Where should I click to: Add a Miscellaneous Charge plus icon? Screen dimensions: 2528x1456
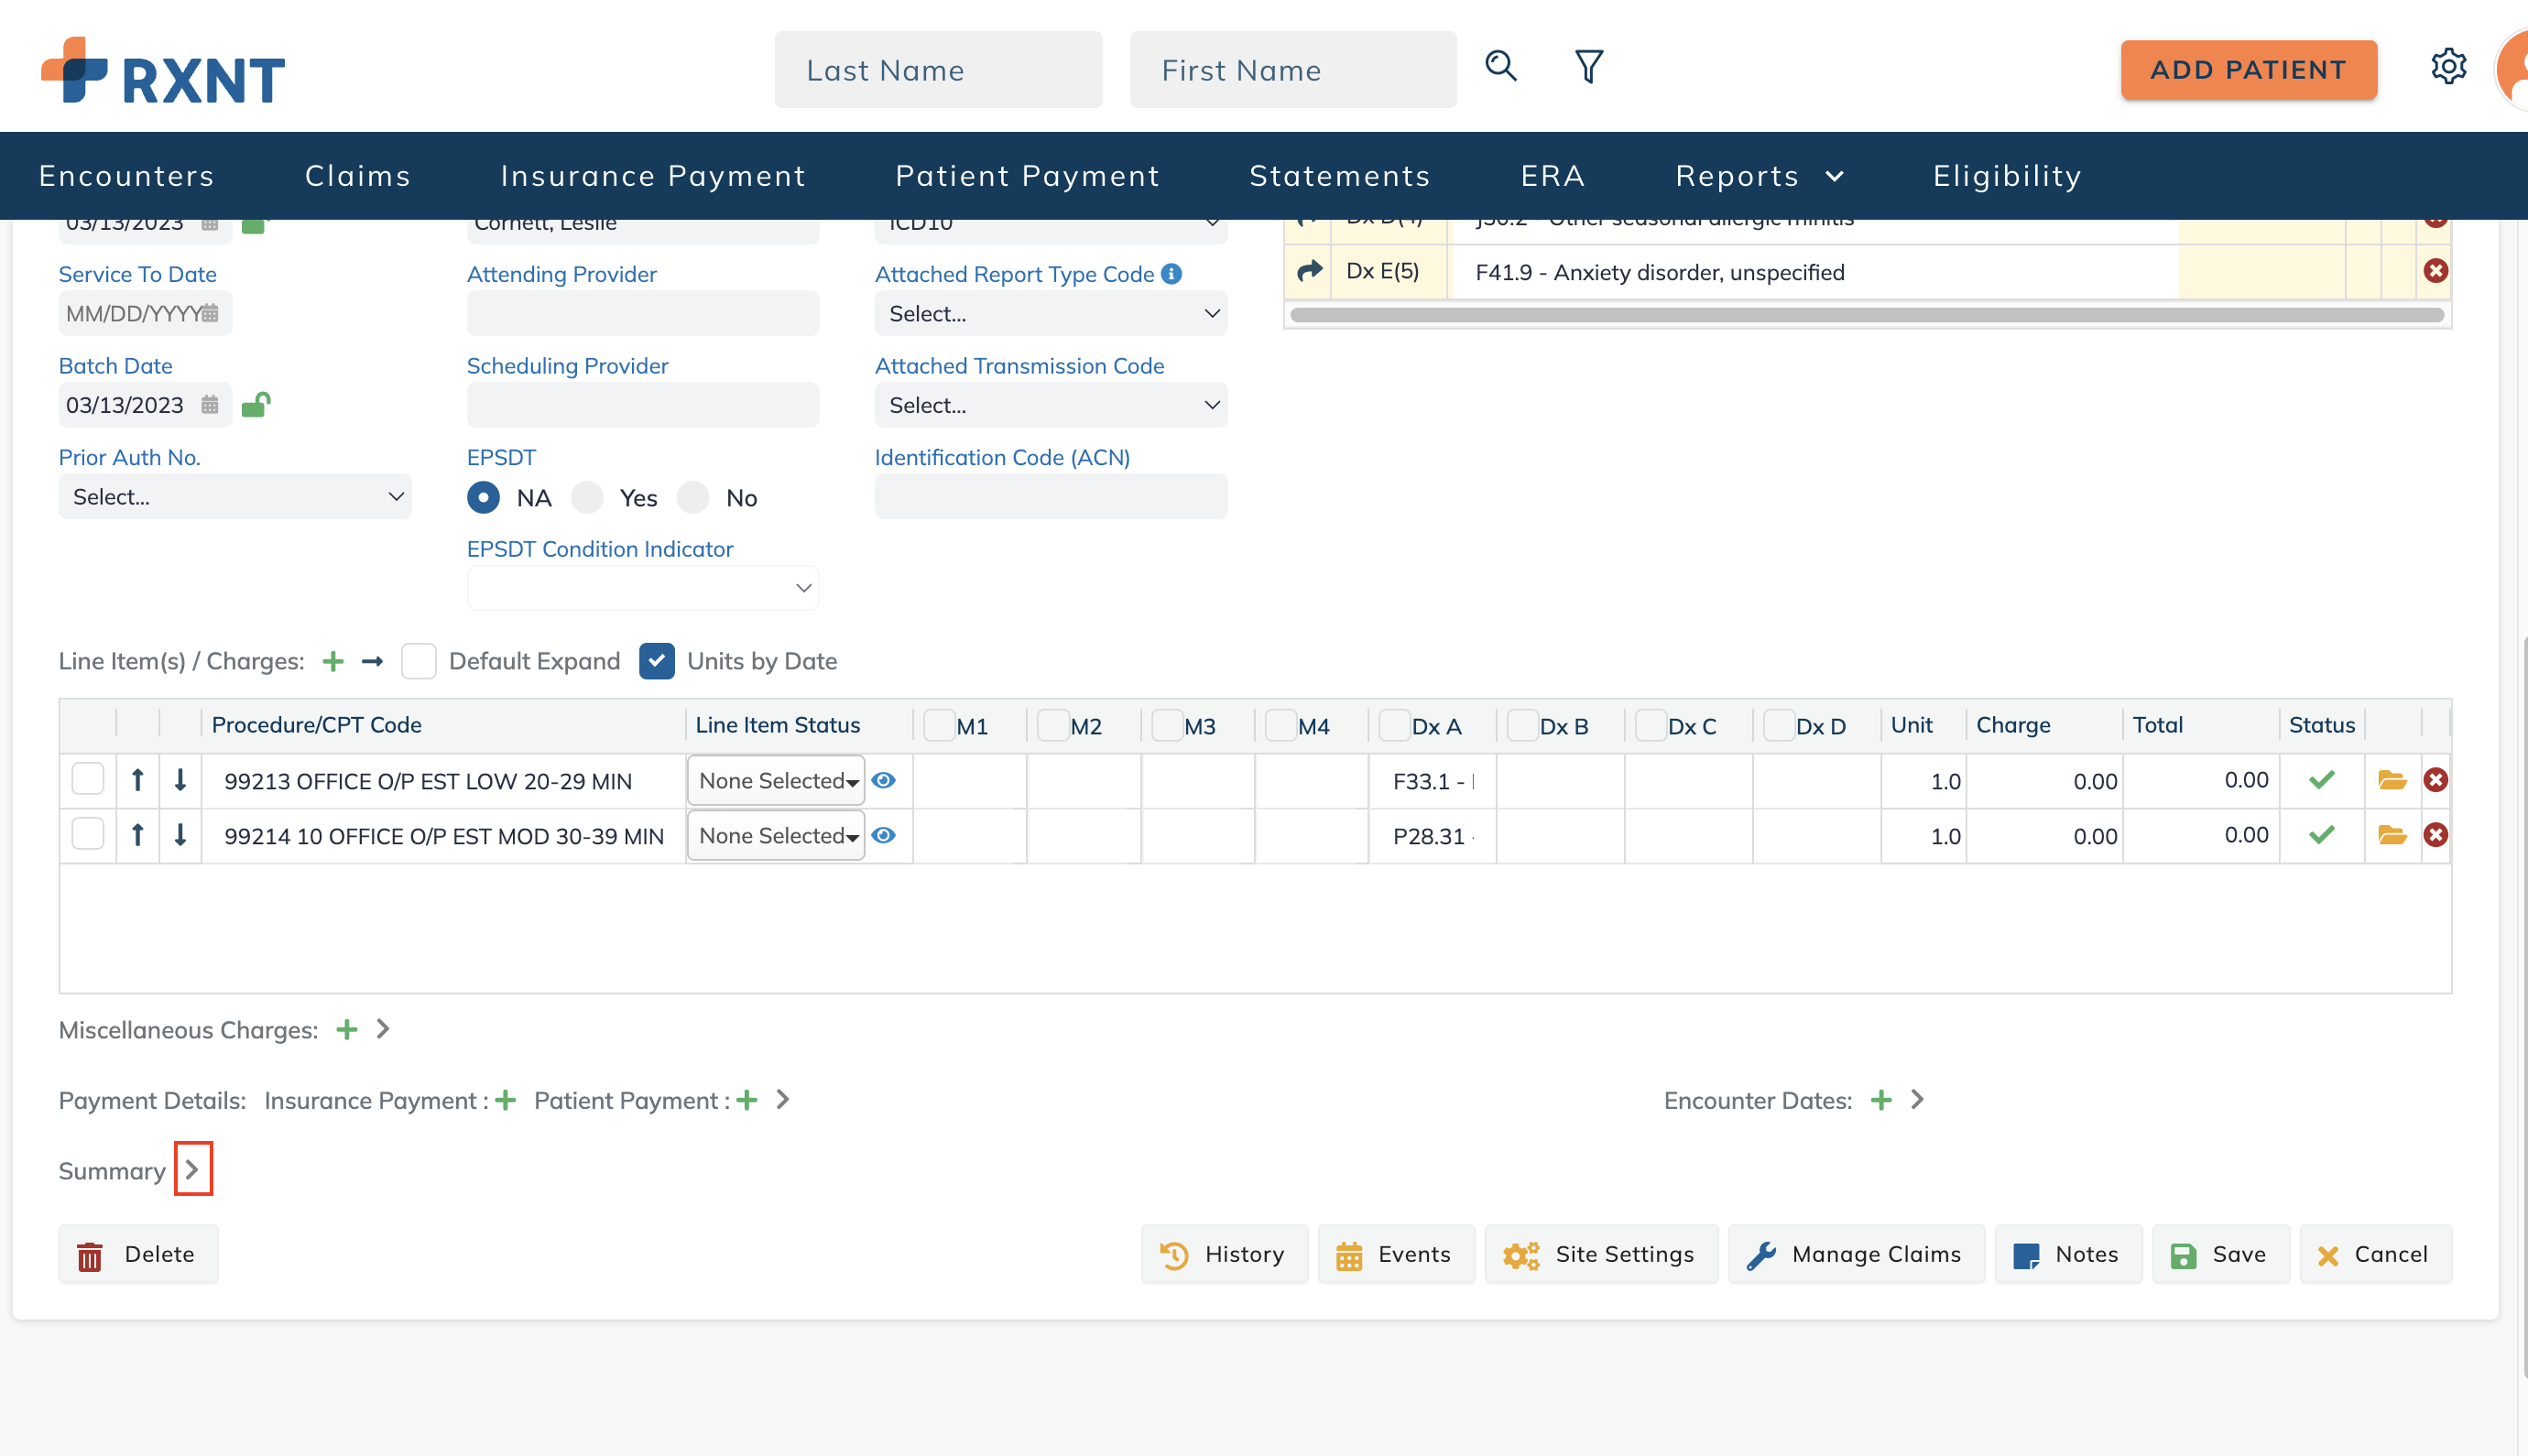coord(346,1030)
